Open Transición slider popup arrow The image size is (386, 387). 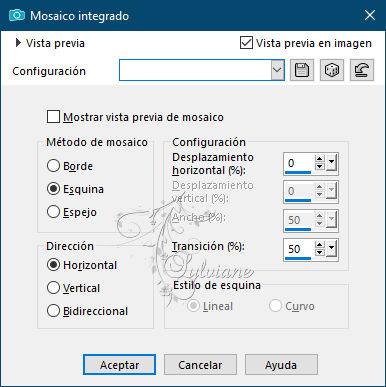coord(331,248)
